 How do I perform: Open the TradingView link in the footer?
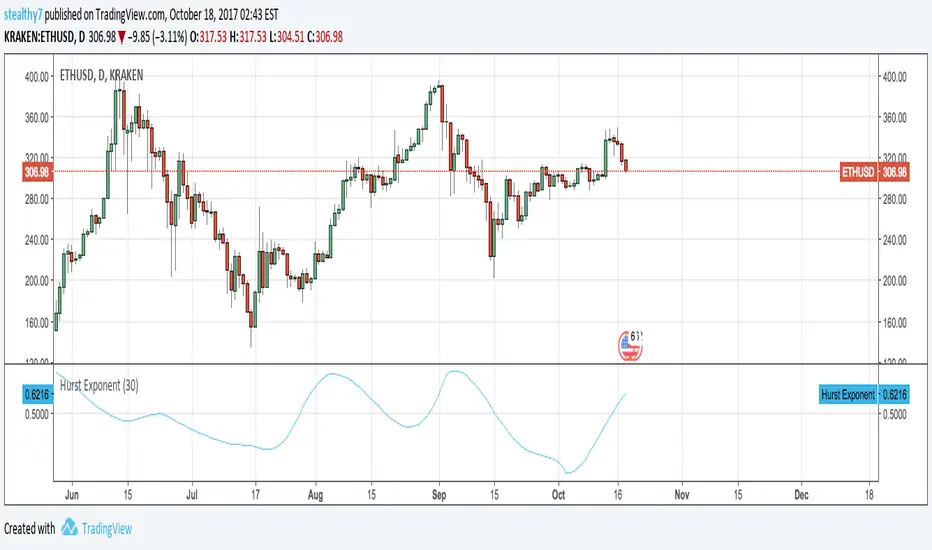click(107, 528)
